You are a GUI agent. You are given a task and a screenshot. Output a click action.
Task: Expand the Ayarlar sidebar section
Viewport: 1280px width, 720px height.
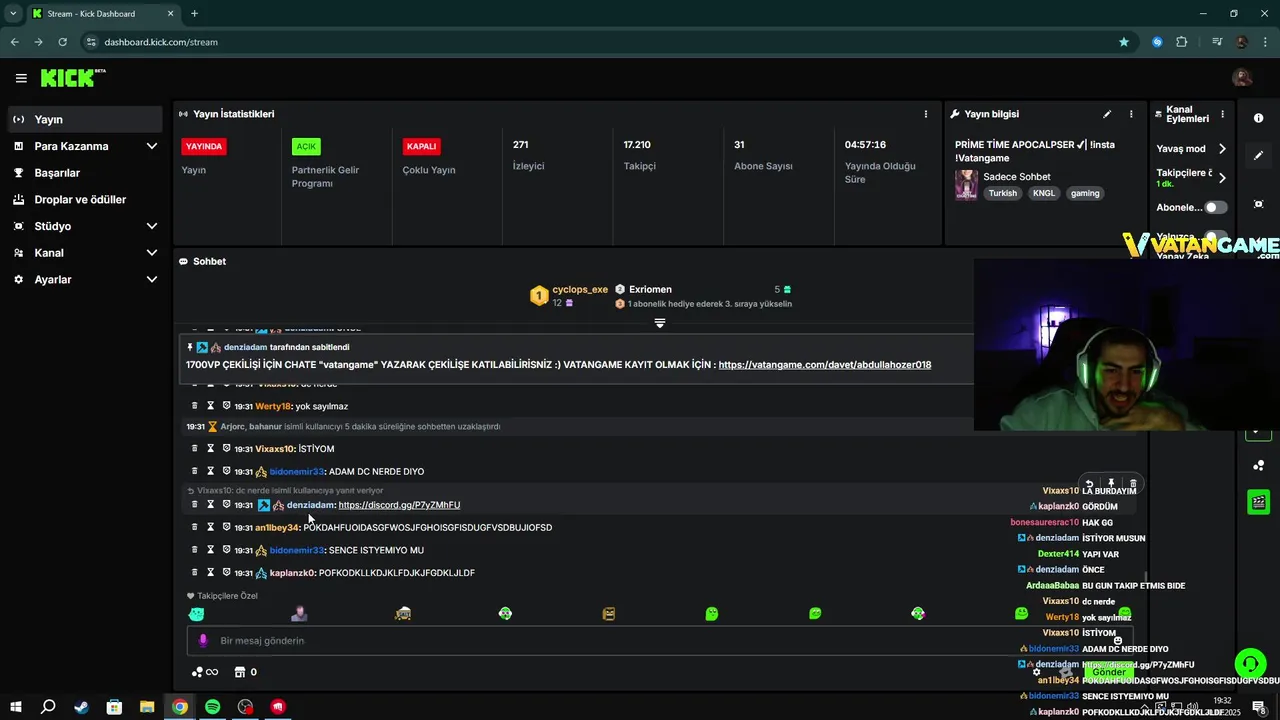point(152,280)
